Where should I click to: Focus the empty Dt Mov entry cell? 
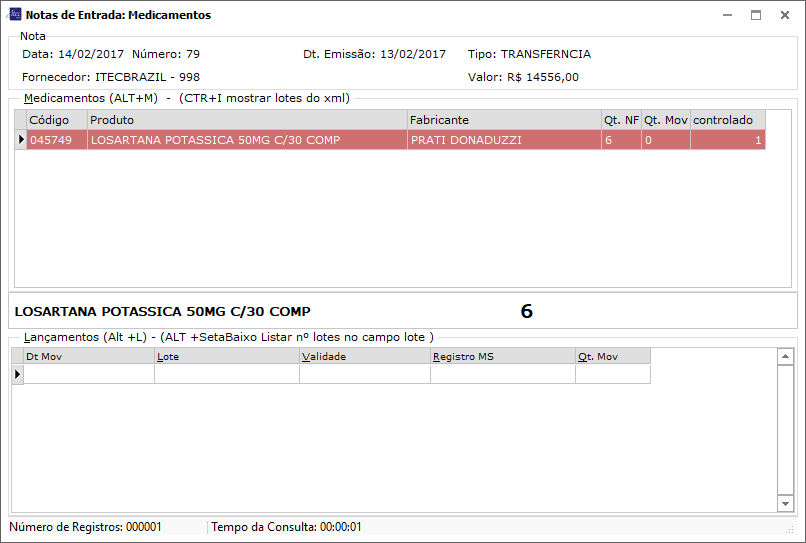pos(89,374)
